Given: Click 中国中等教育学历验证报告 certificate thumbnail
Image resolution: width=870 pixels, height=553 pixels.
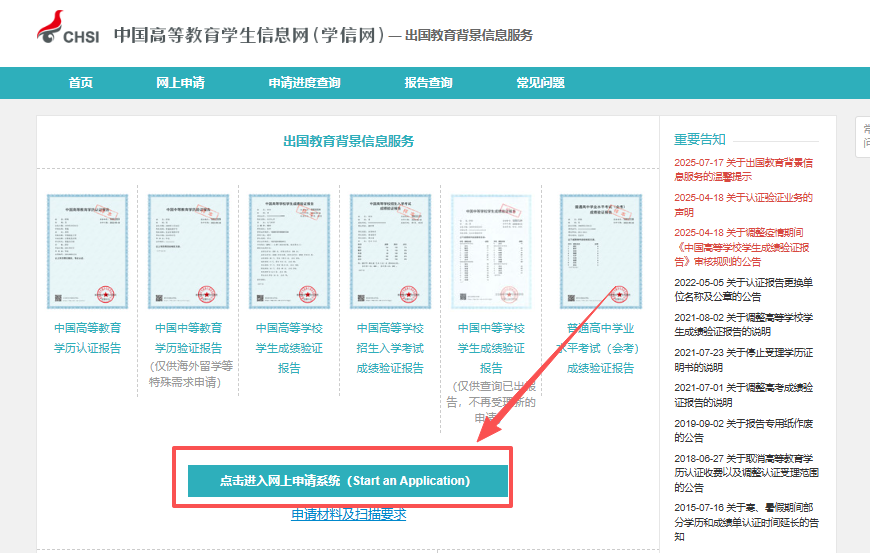Looking at the screenshot, I should pyautogui.click(x=189, y=251).
